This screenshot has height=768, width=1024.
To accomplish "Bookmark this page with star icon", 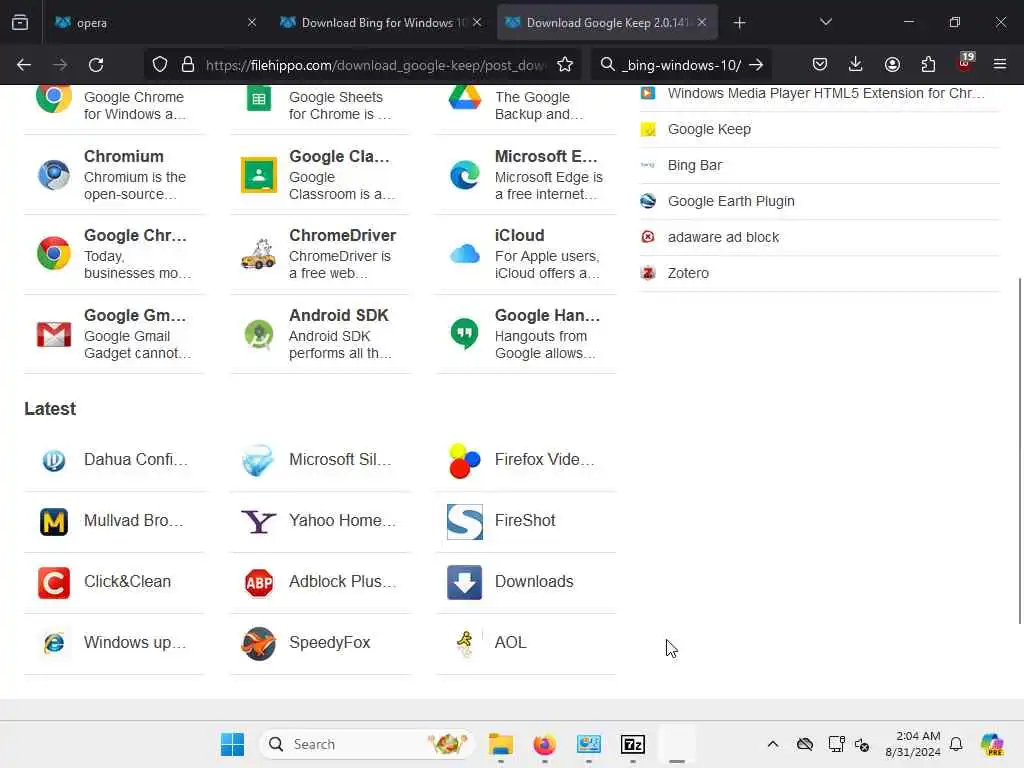I will (565, 64).
